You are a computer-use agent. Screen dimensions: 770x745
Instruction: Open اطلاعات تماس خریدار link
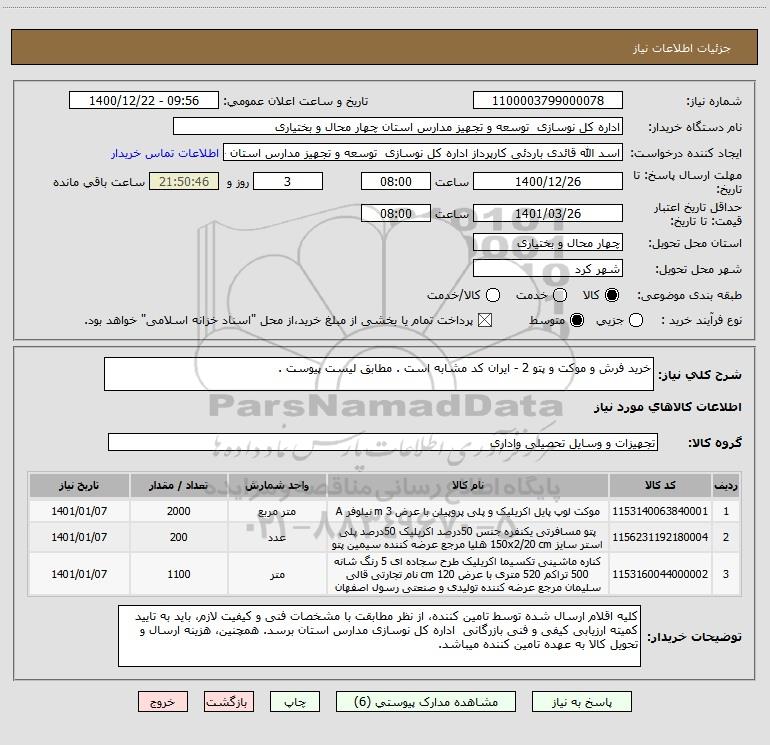165,153
